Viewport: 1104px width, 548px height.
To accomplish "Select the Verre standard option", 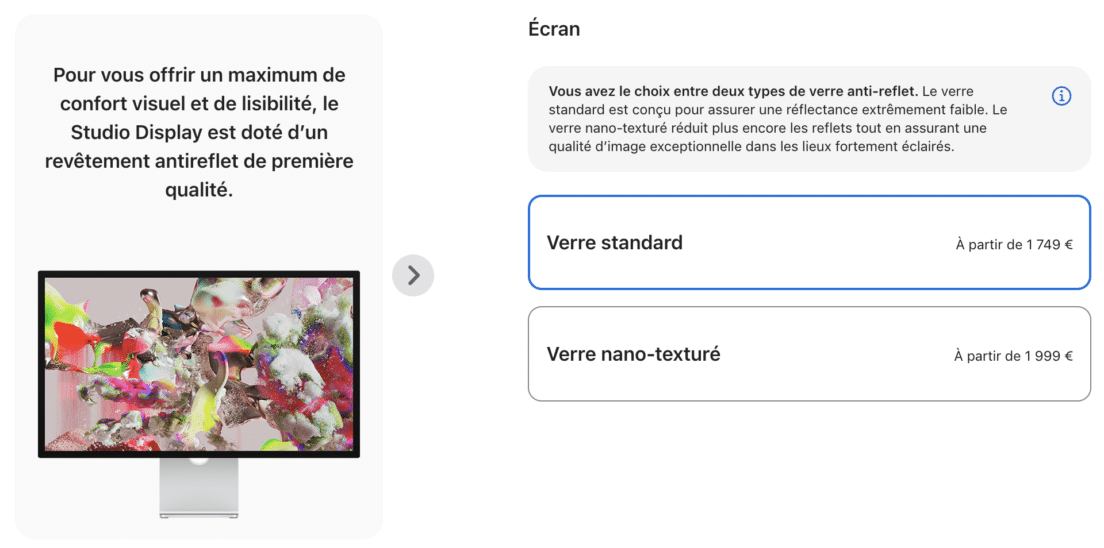I will click(809, 242).
